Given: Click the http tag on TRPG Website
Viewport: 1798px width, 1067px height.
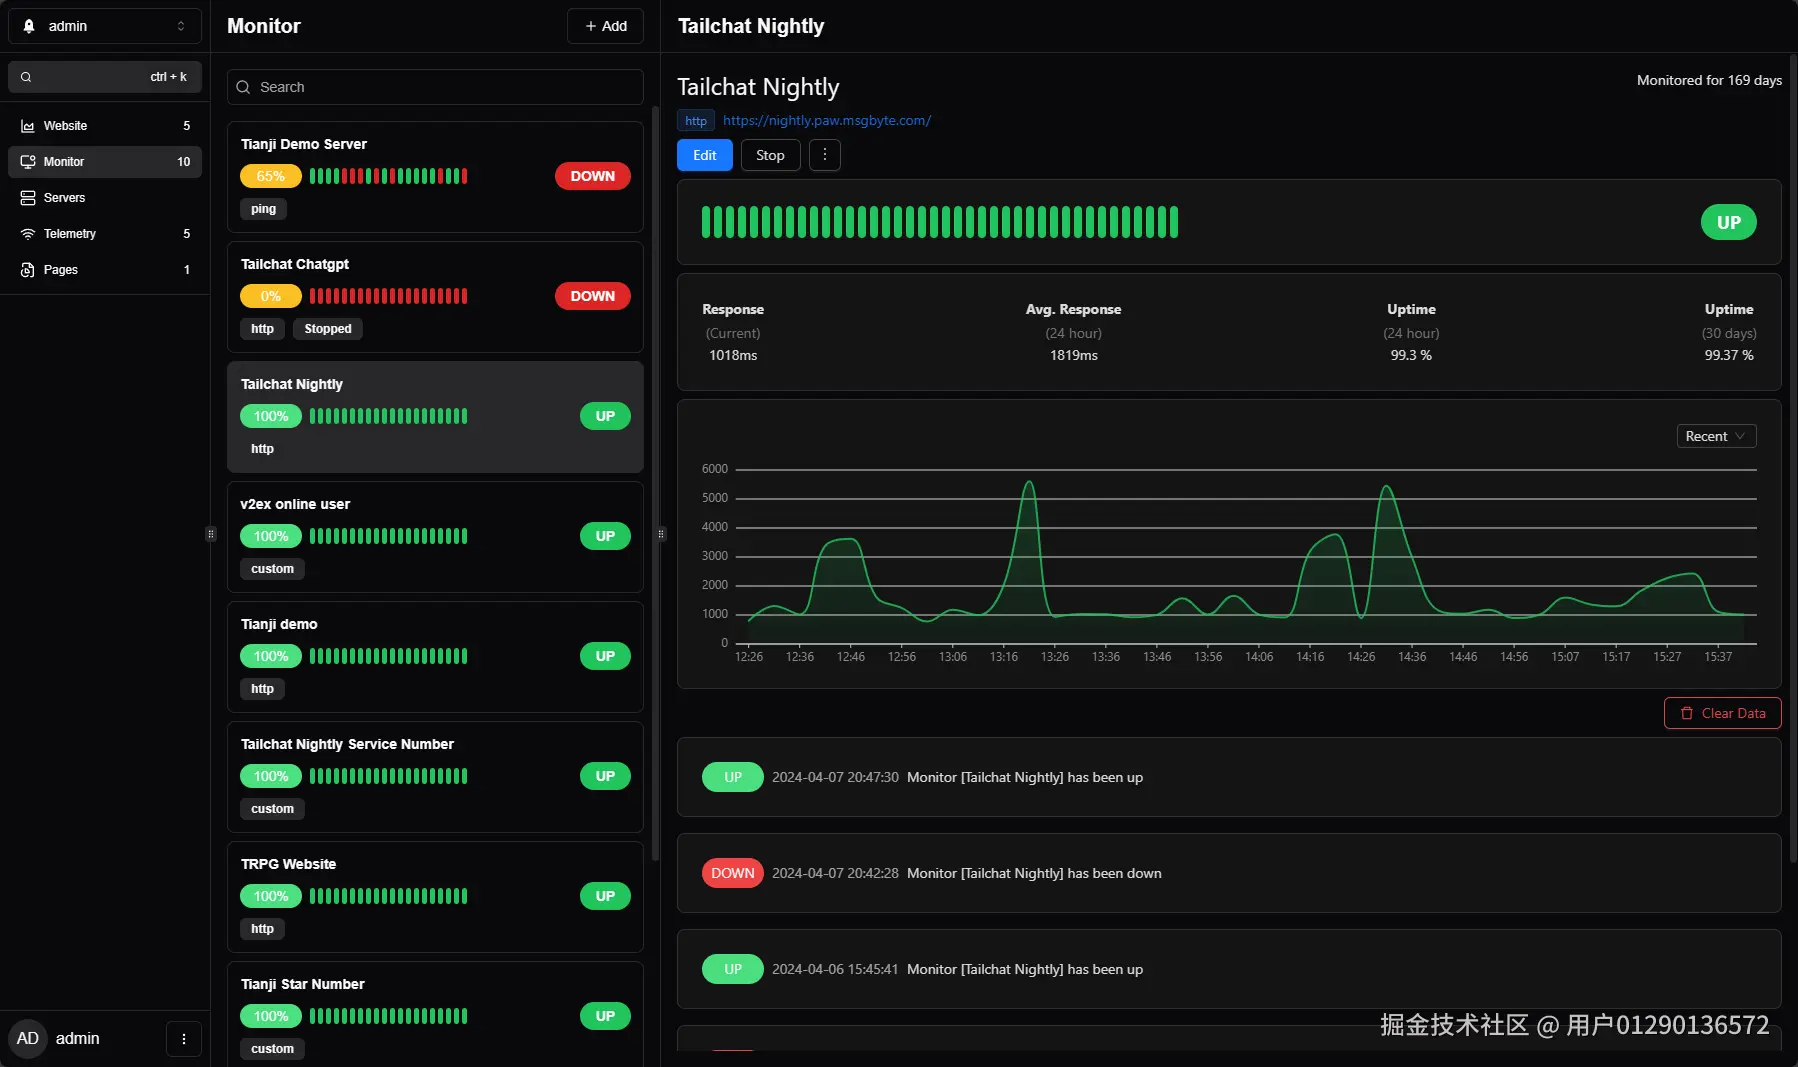Looking at the screenshot, I should click(x=263, y=929).
